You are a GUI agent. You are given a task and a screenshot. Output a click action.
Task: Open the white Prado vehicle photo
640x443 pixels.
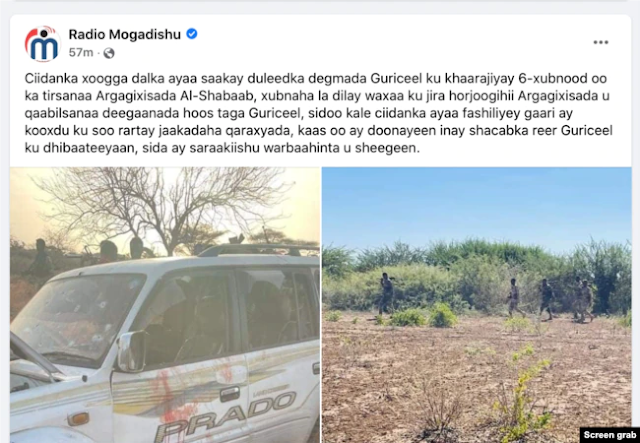point(165,305)
